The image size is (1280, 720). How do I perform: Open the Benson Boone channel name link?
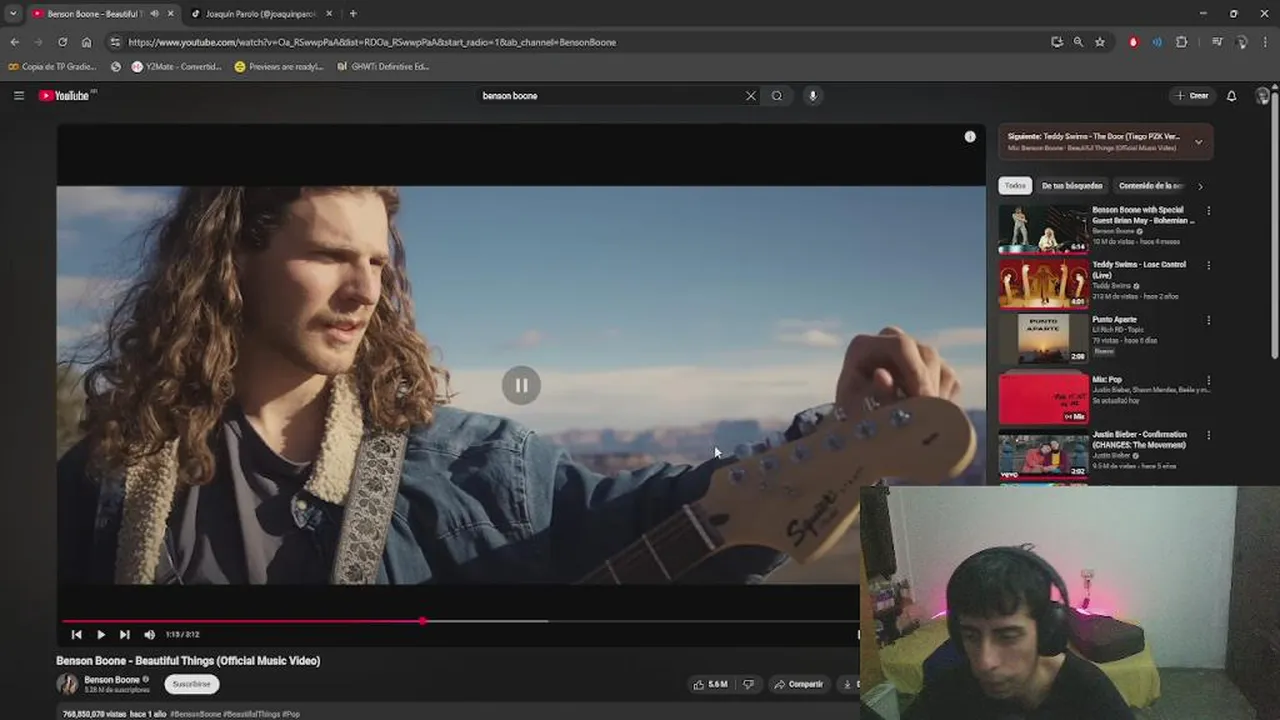click(x=112, y=680)
